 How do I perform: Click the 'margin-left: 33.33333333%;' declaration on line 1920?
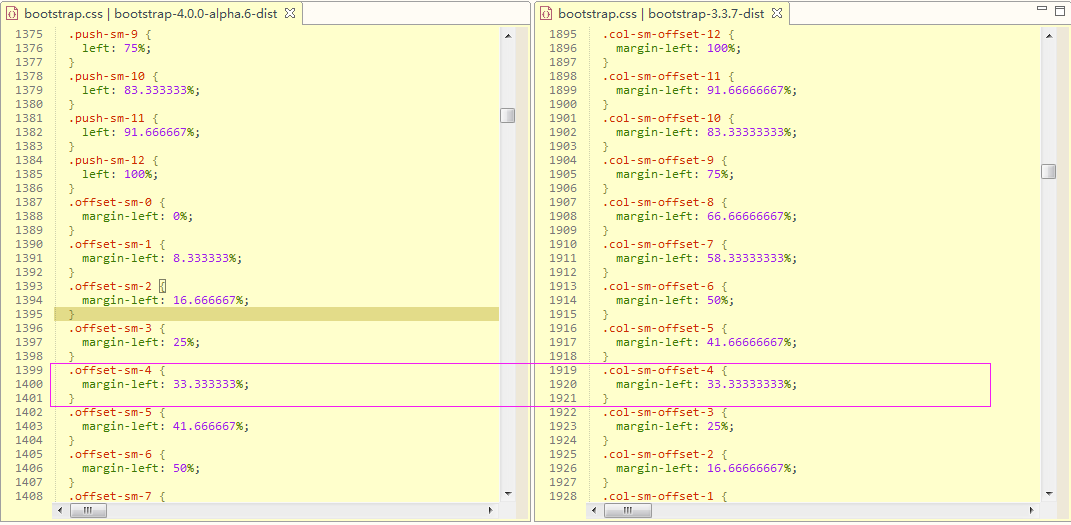(x=706, y=384)
